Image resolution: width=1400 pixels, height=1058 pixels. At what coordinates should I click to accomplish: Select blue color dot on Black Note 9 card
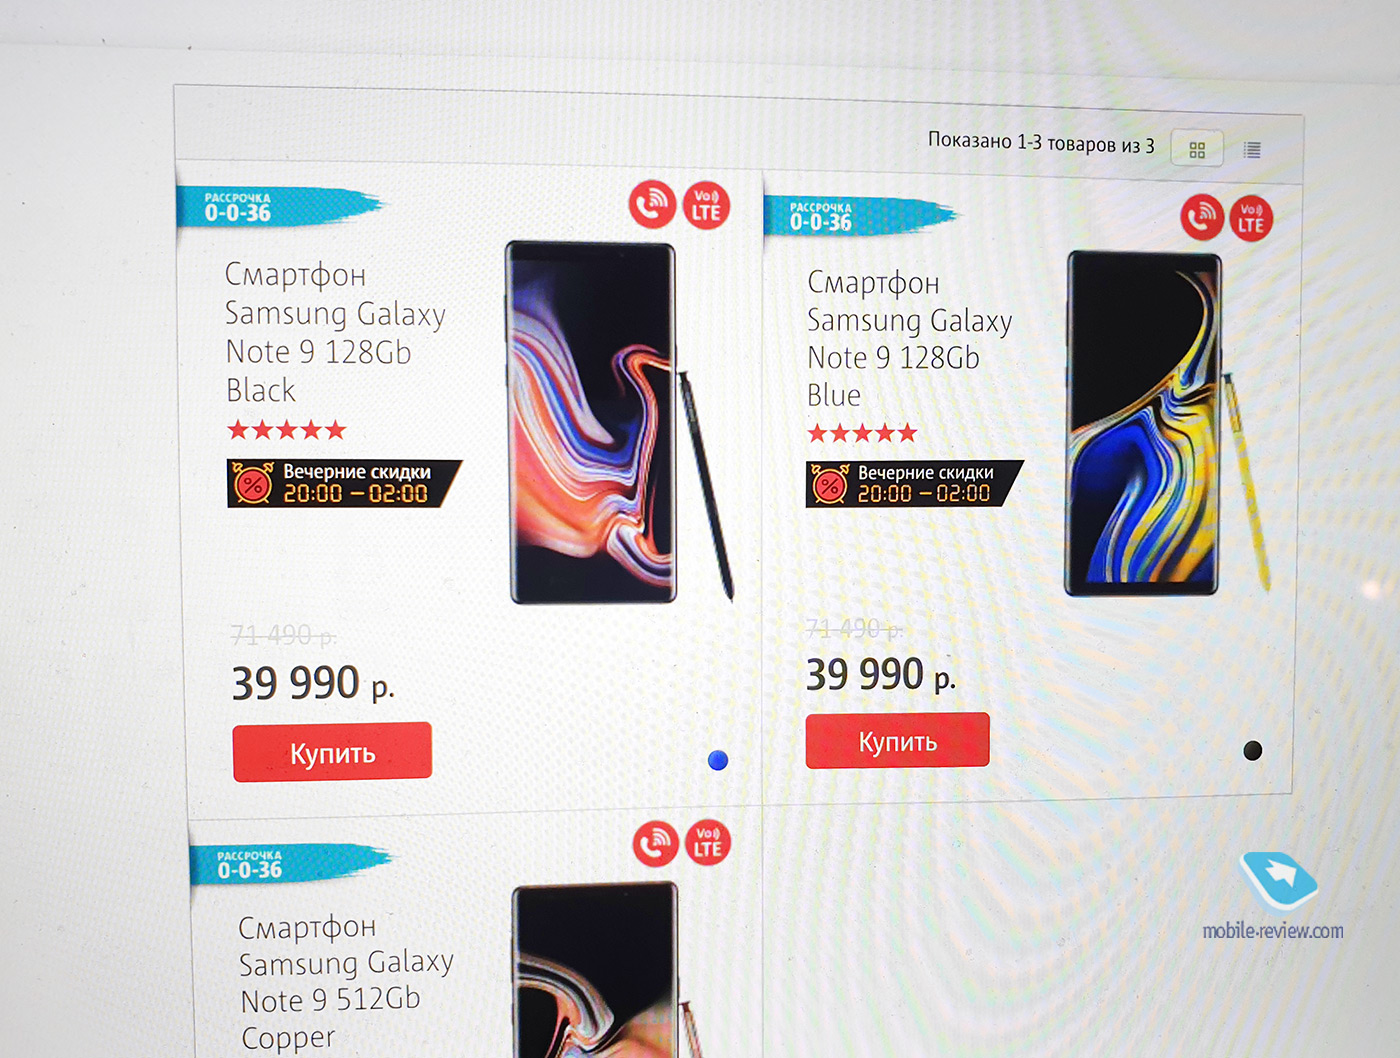[x=718, y=760]
